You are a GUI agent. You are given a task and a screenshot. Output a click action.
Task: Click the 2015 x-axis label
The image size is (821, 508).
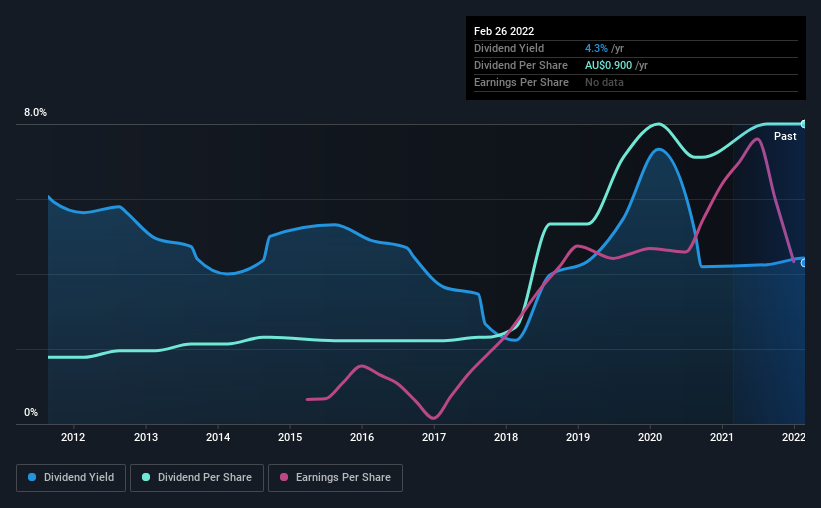[290, 437]
